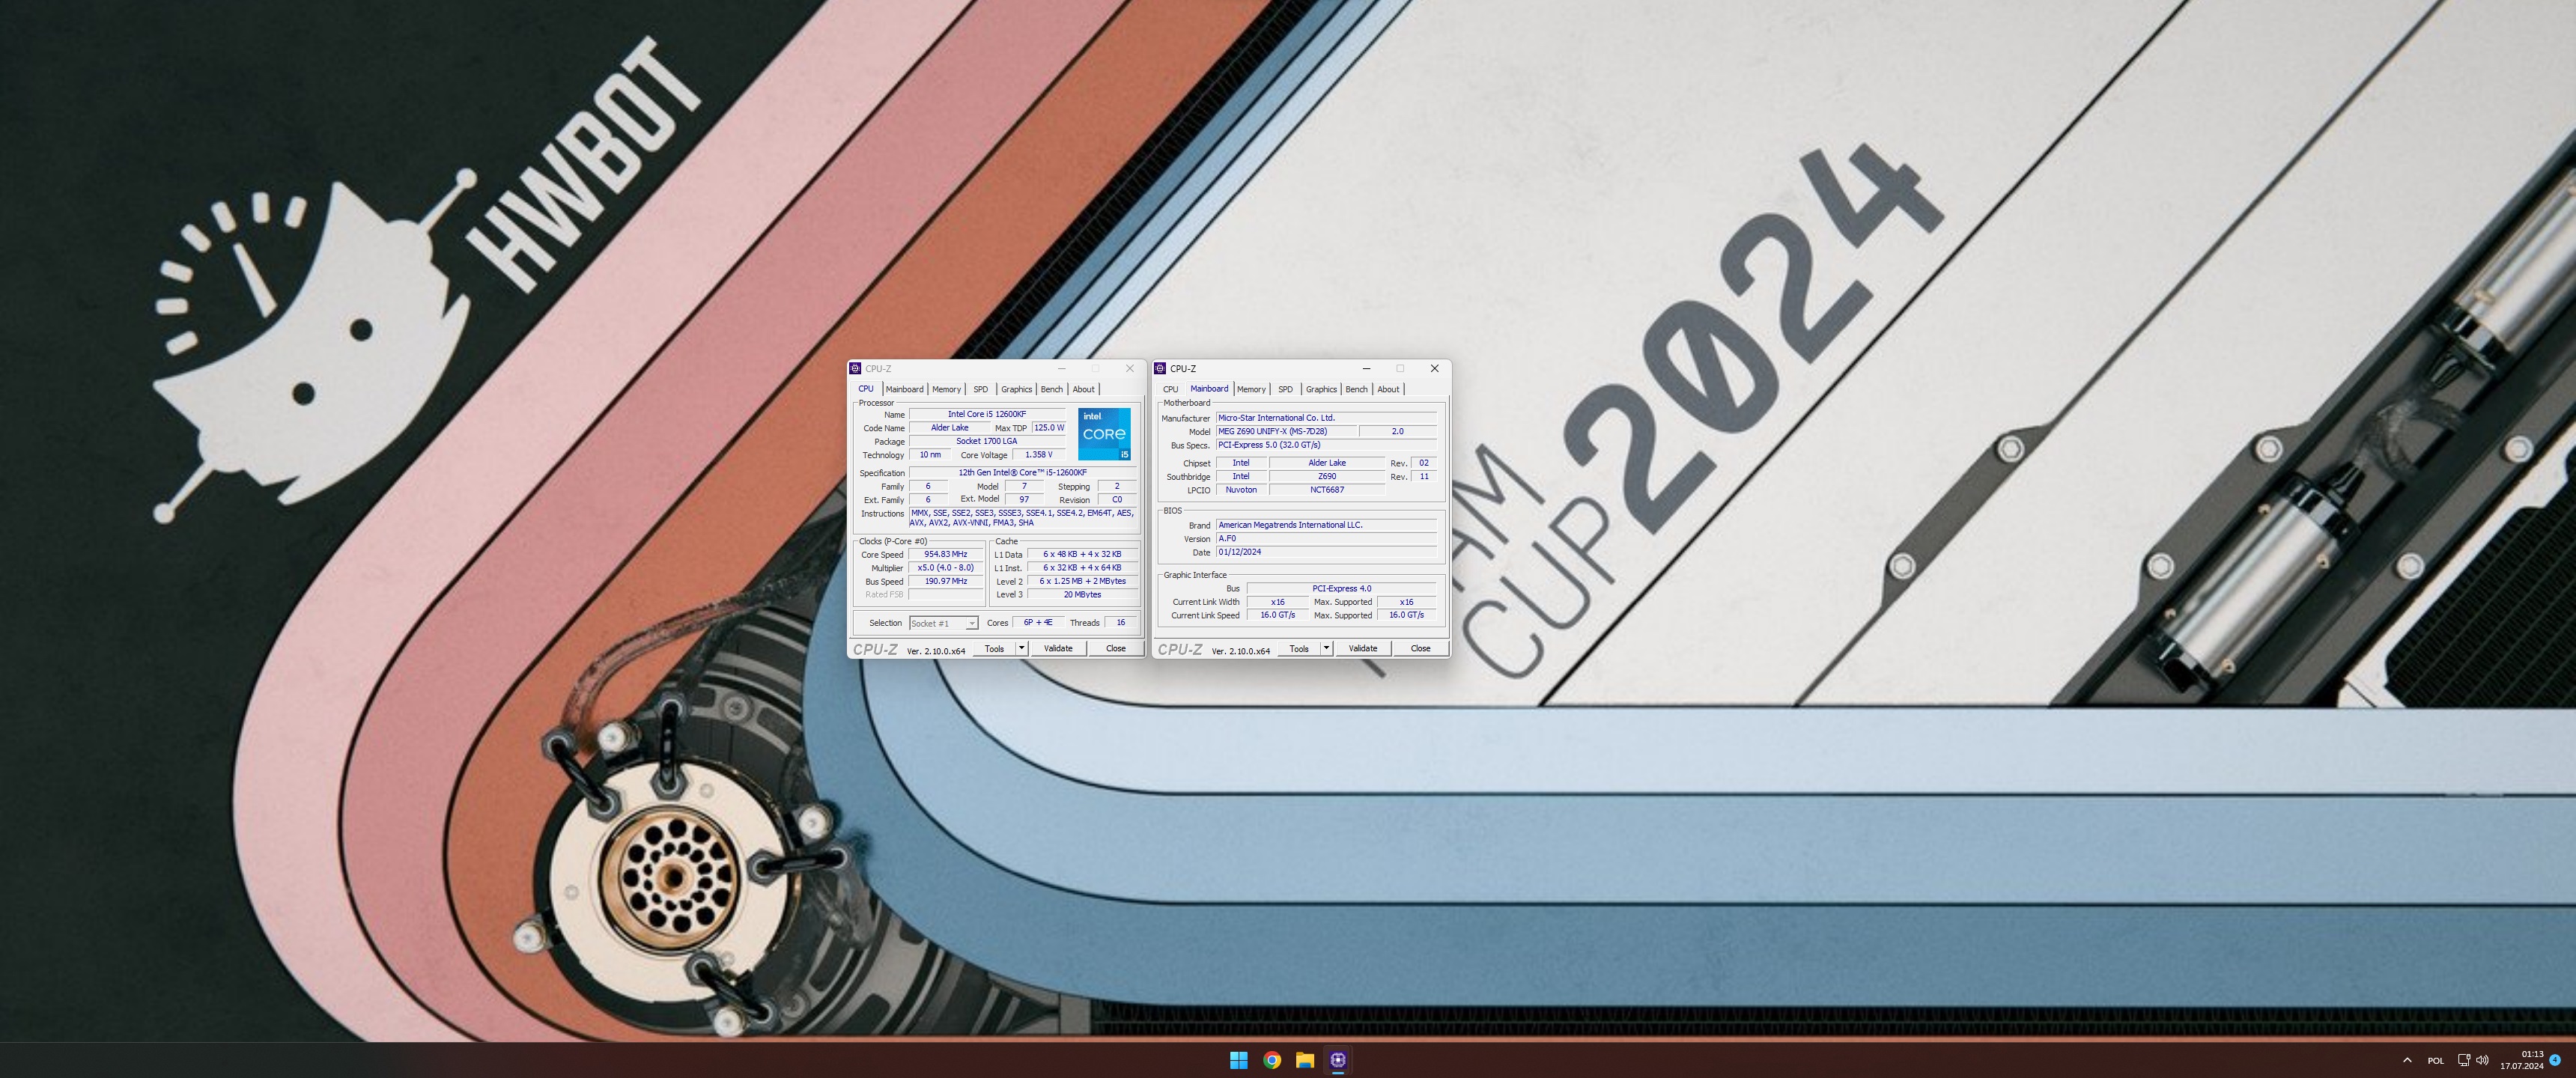Open the Socket #1 selection combo box
The height and width of the screenshot is (1078, 2576).
tap(943, 623)
